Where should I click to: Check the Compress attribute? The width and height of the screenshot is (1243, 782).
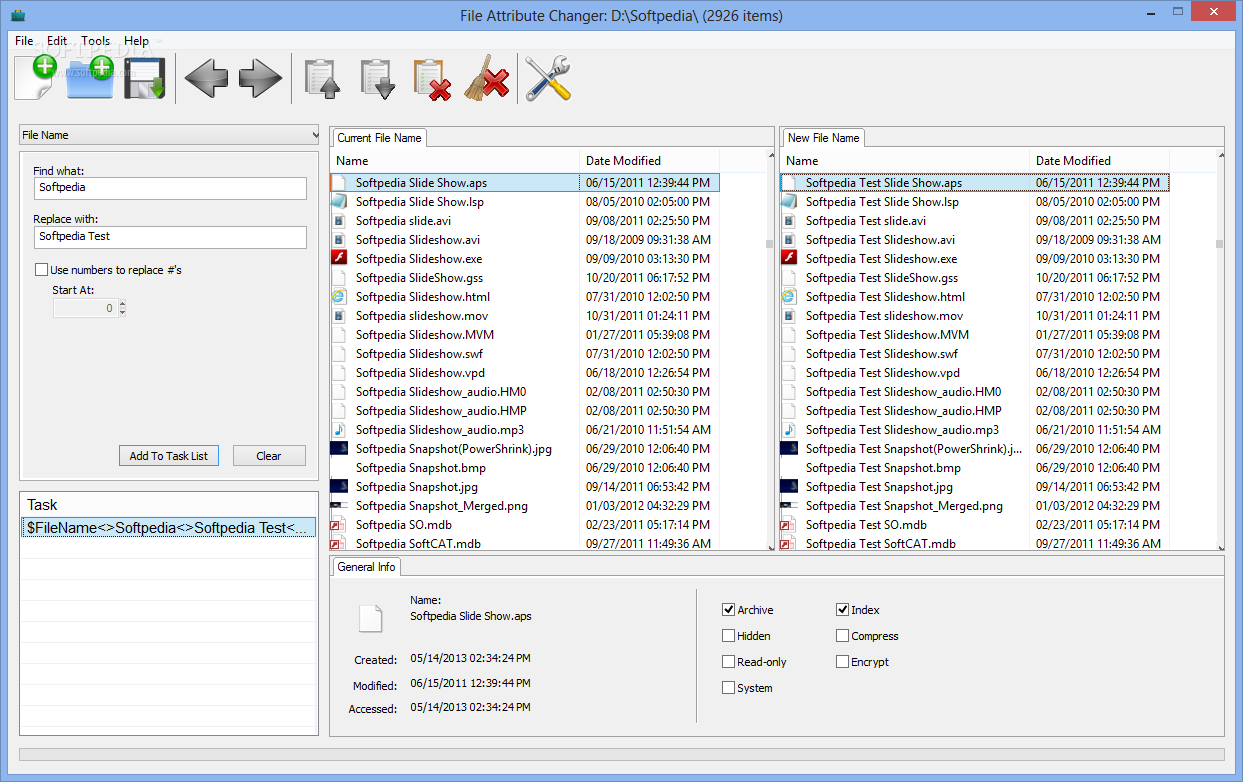pyautogui.click(x=842, y=636)
